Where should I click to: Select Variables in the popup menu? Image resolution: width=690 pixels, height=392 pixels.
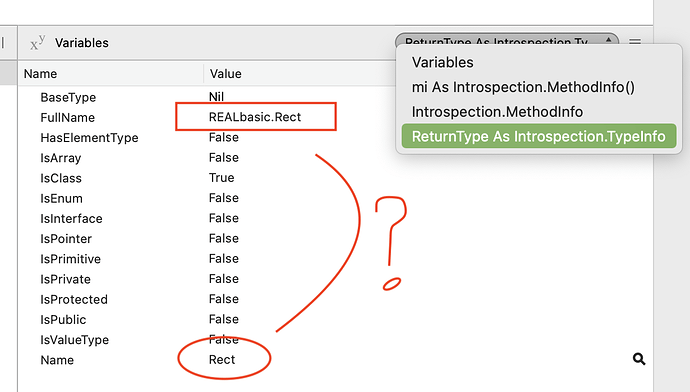coord(442,62)
